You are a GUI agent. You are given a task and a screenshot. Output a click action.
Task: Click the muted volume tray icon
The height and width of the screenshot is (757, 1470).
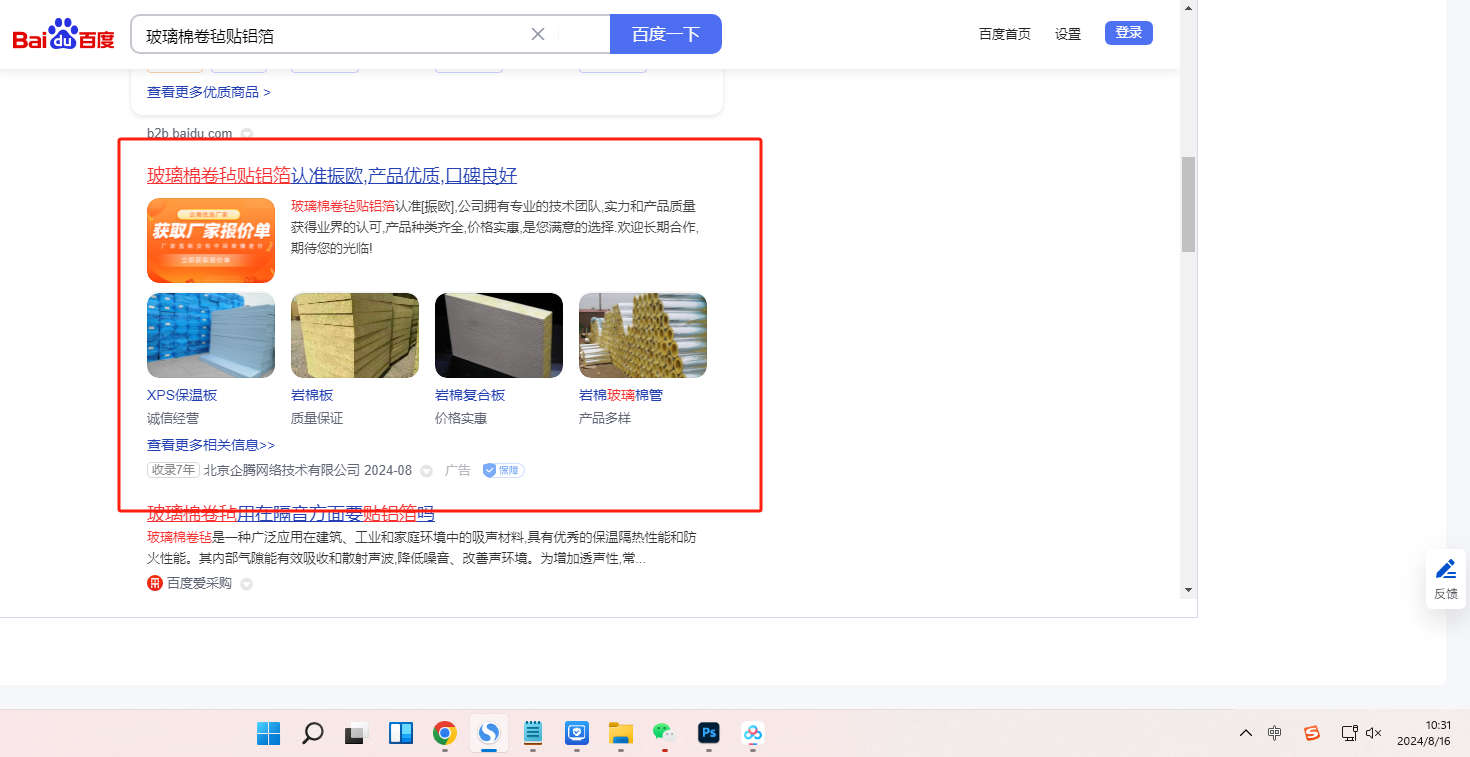coord(1373,733)
